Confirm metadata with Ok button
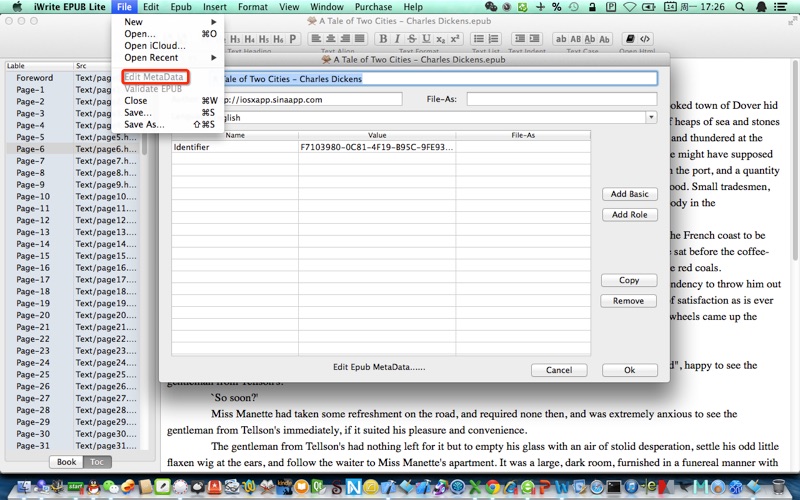Image resolution: width=800 pixels, height=500 pixels. pos(630,370)
